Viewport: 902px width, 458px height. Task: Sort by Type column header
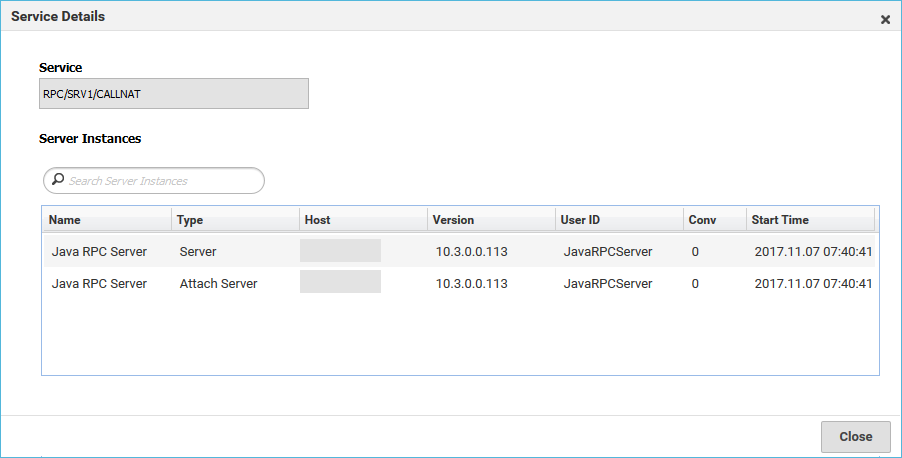click(235, 220)
